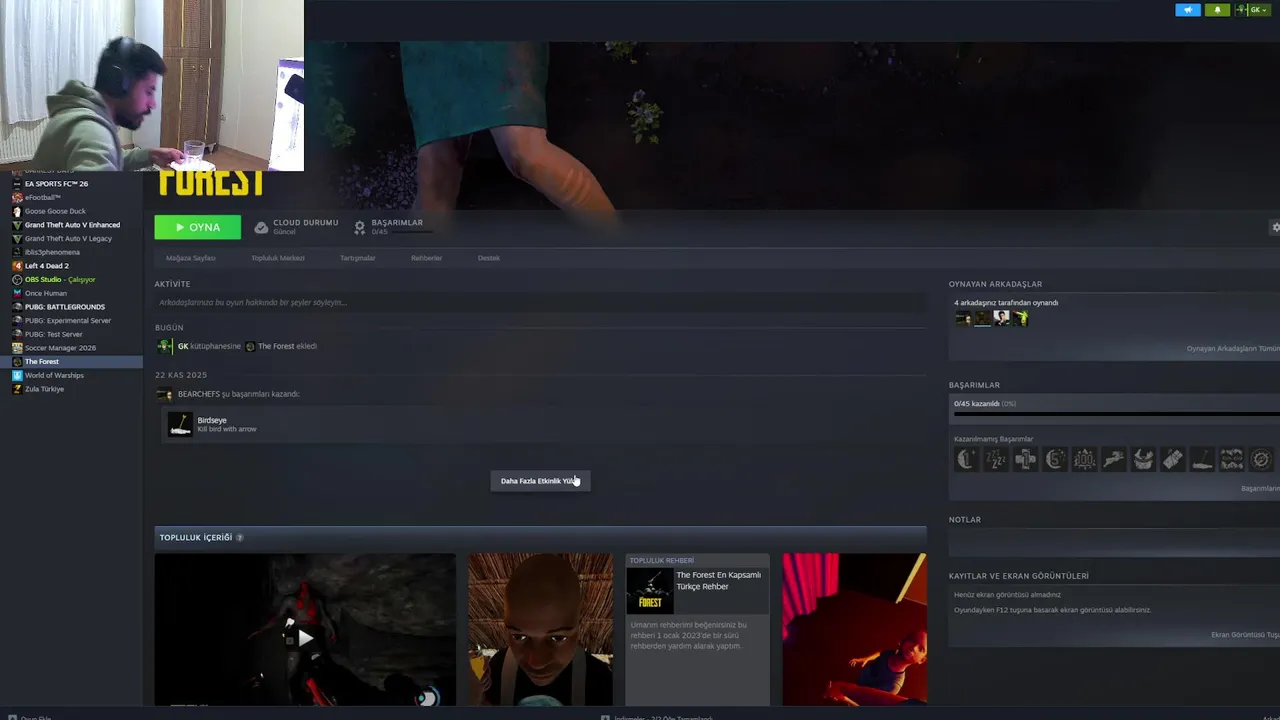Click the blue announcements megaphone icon
Image resolution: width=1280 pixels, height=720 pixels.
[1188, 10]
